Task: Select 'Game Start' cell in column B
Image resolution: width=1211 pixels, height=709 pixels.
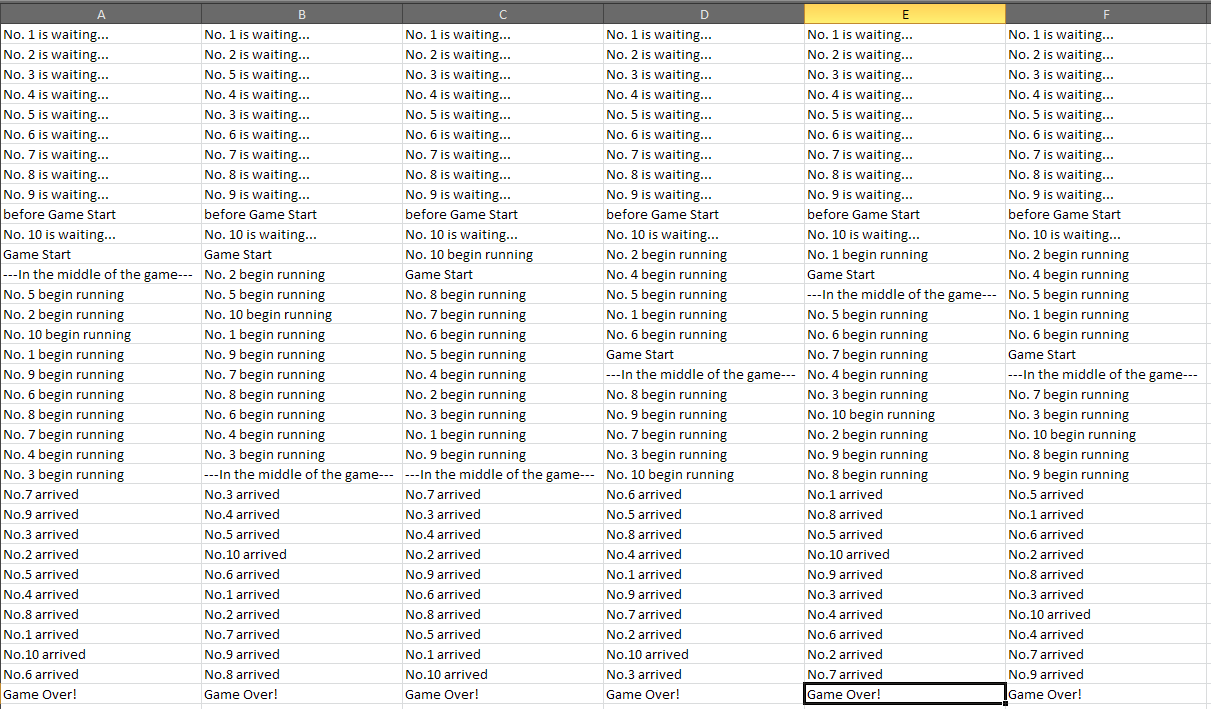Action: pos(302,254)
